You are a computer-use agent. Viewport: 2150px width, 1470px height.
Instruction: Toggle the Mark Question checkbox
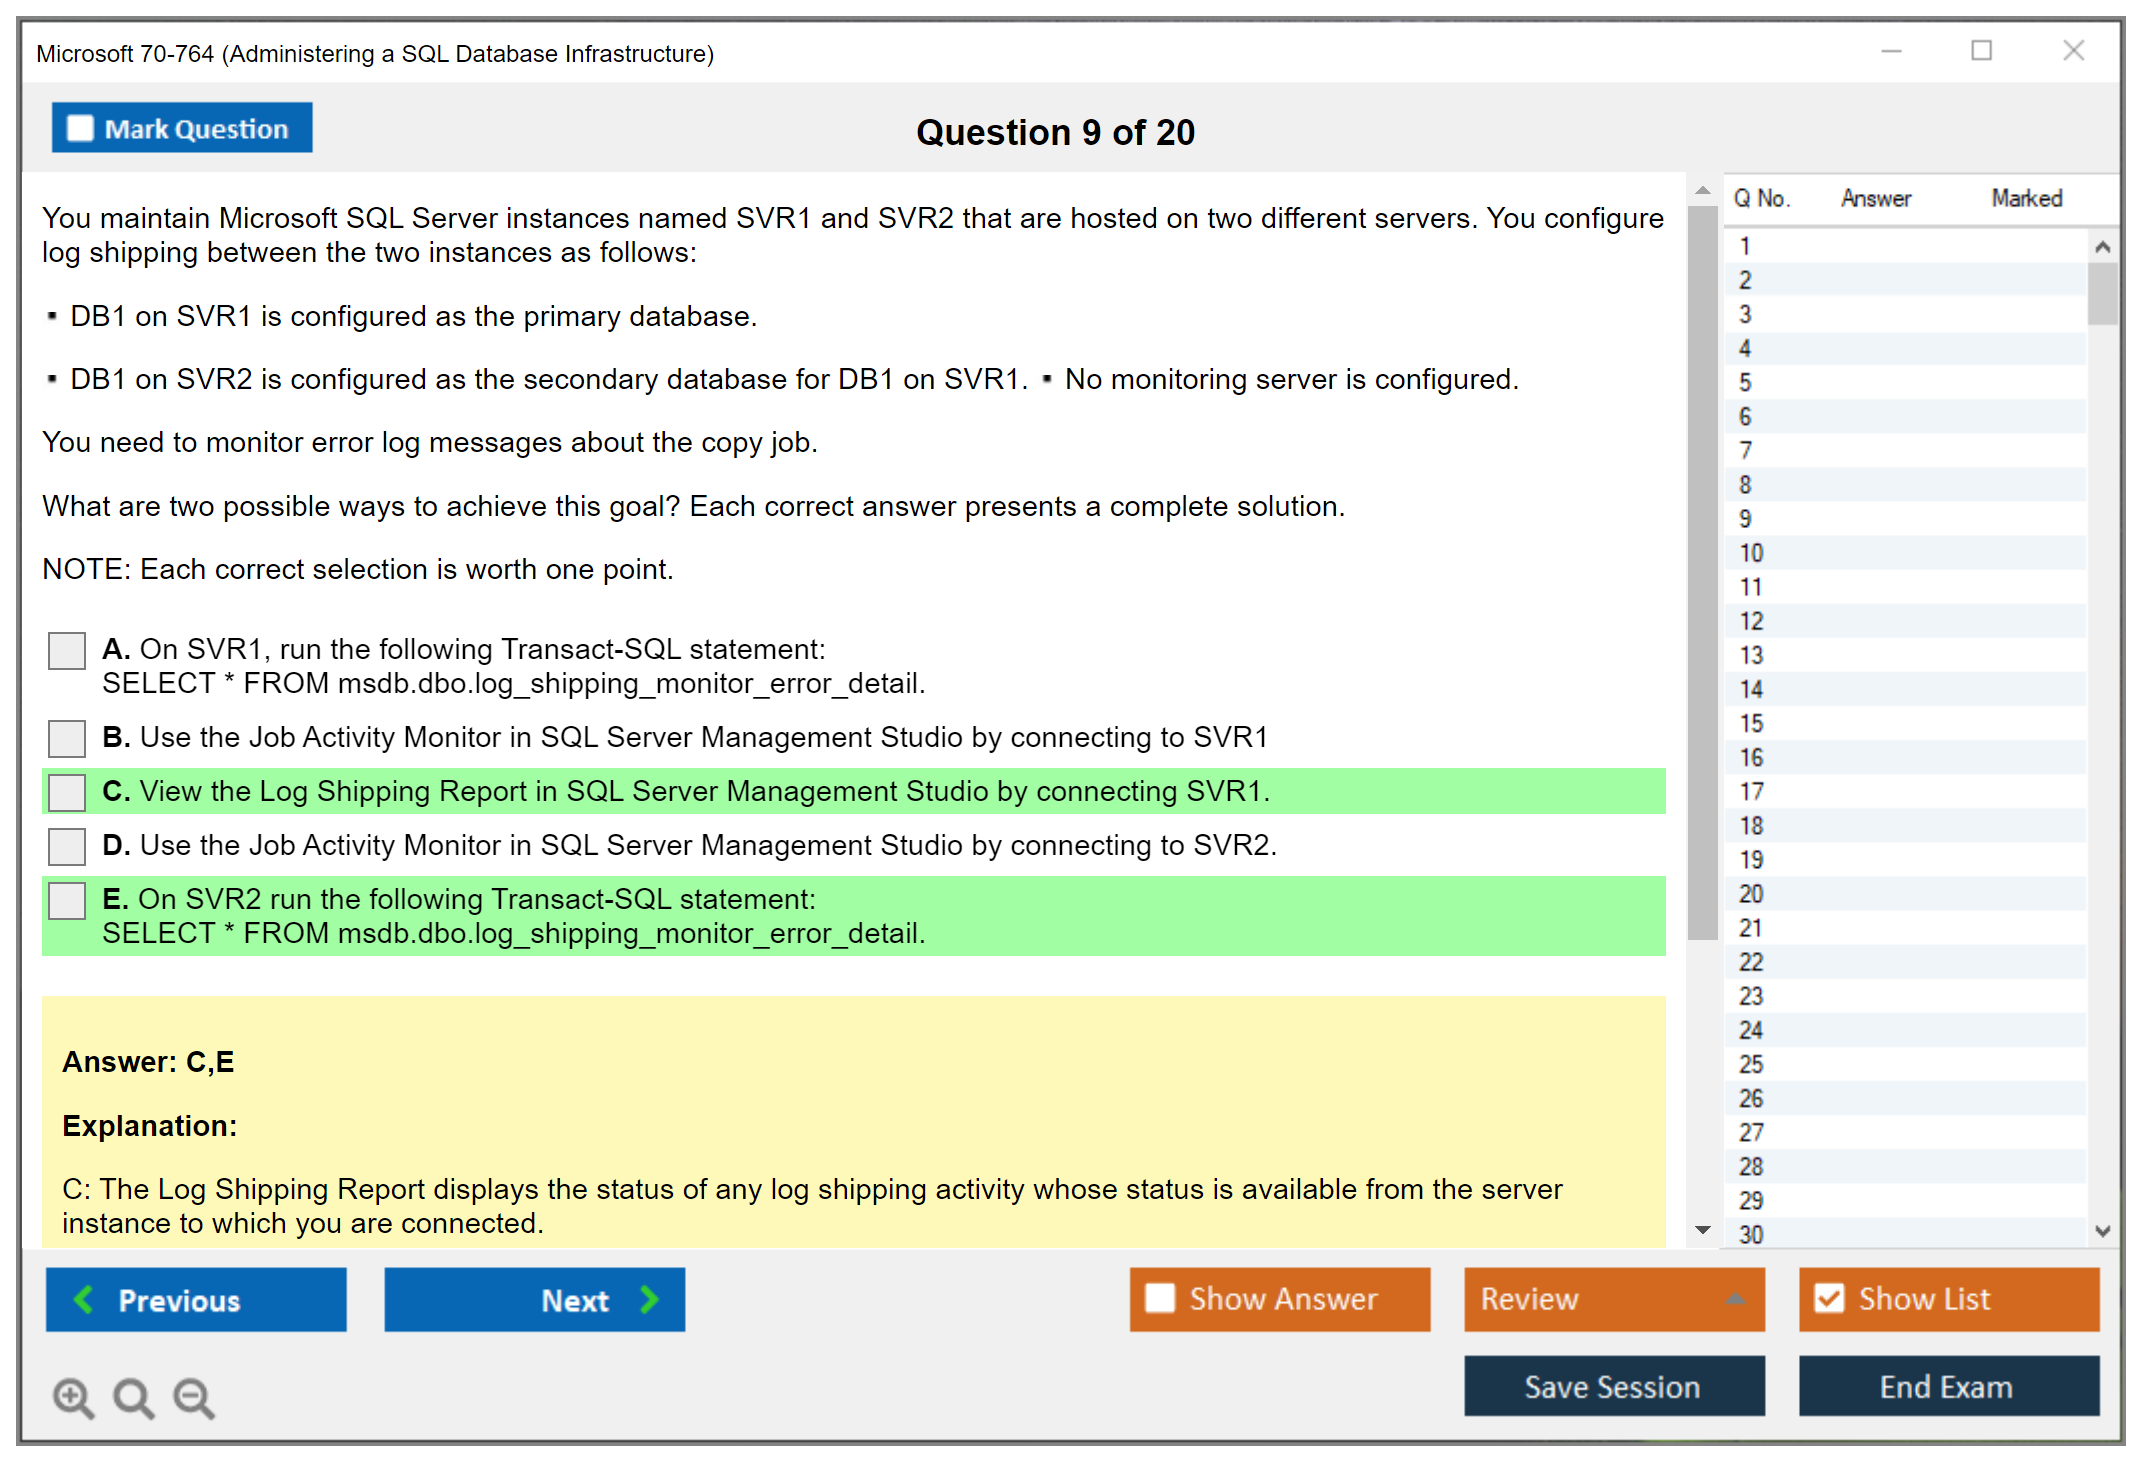80,129
